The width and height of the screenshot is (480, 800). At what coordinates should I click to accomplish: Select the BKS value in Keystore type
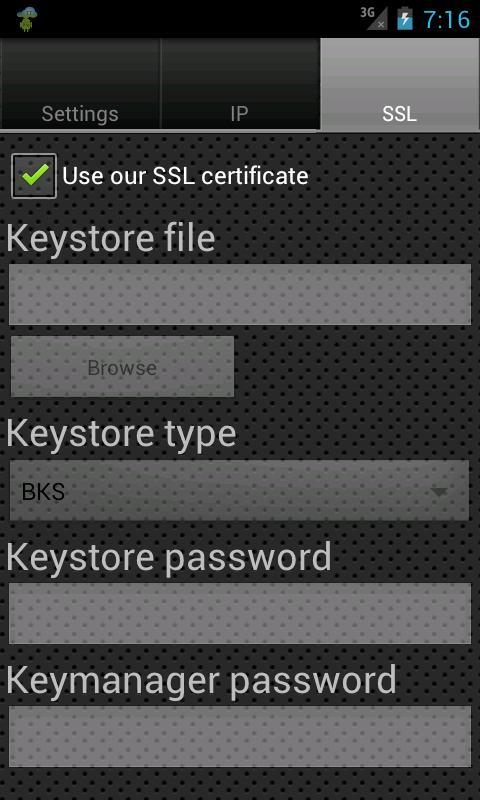[x=43, y=492]
